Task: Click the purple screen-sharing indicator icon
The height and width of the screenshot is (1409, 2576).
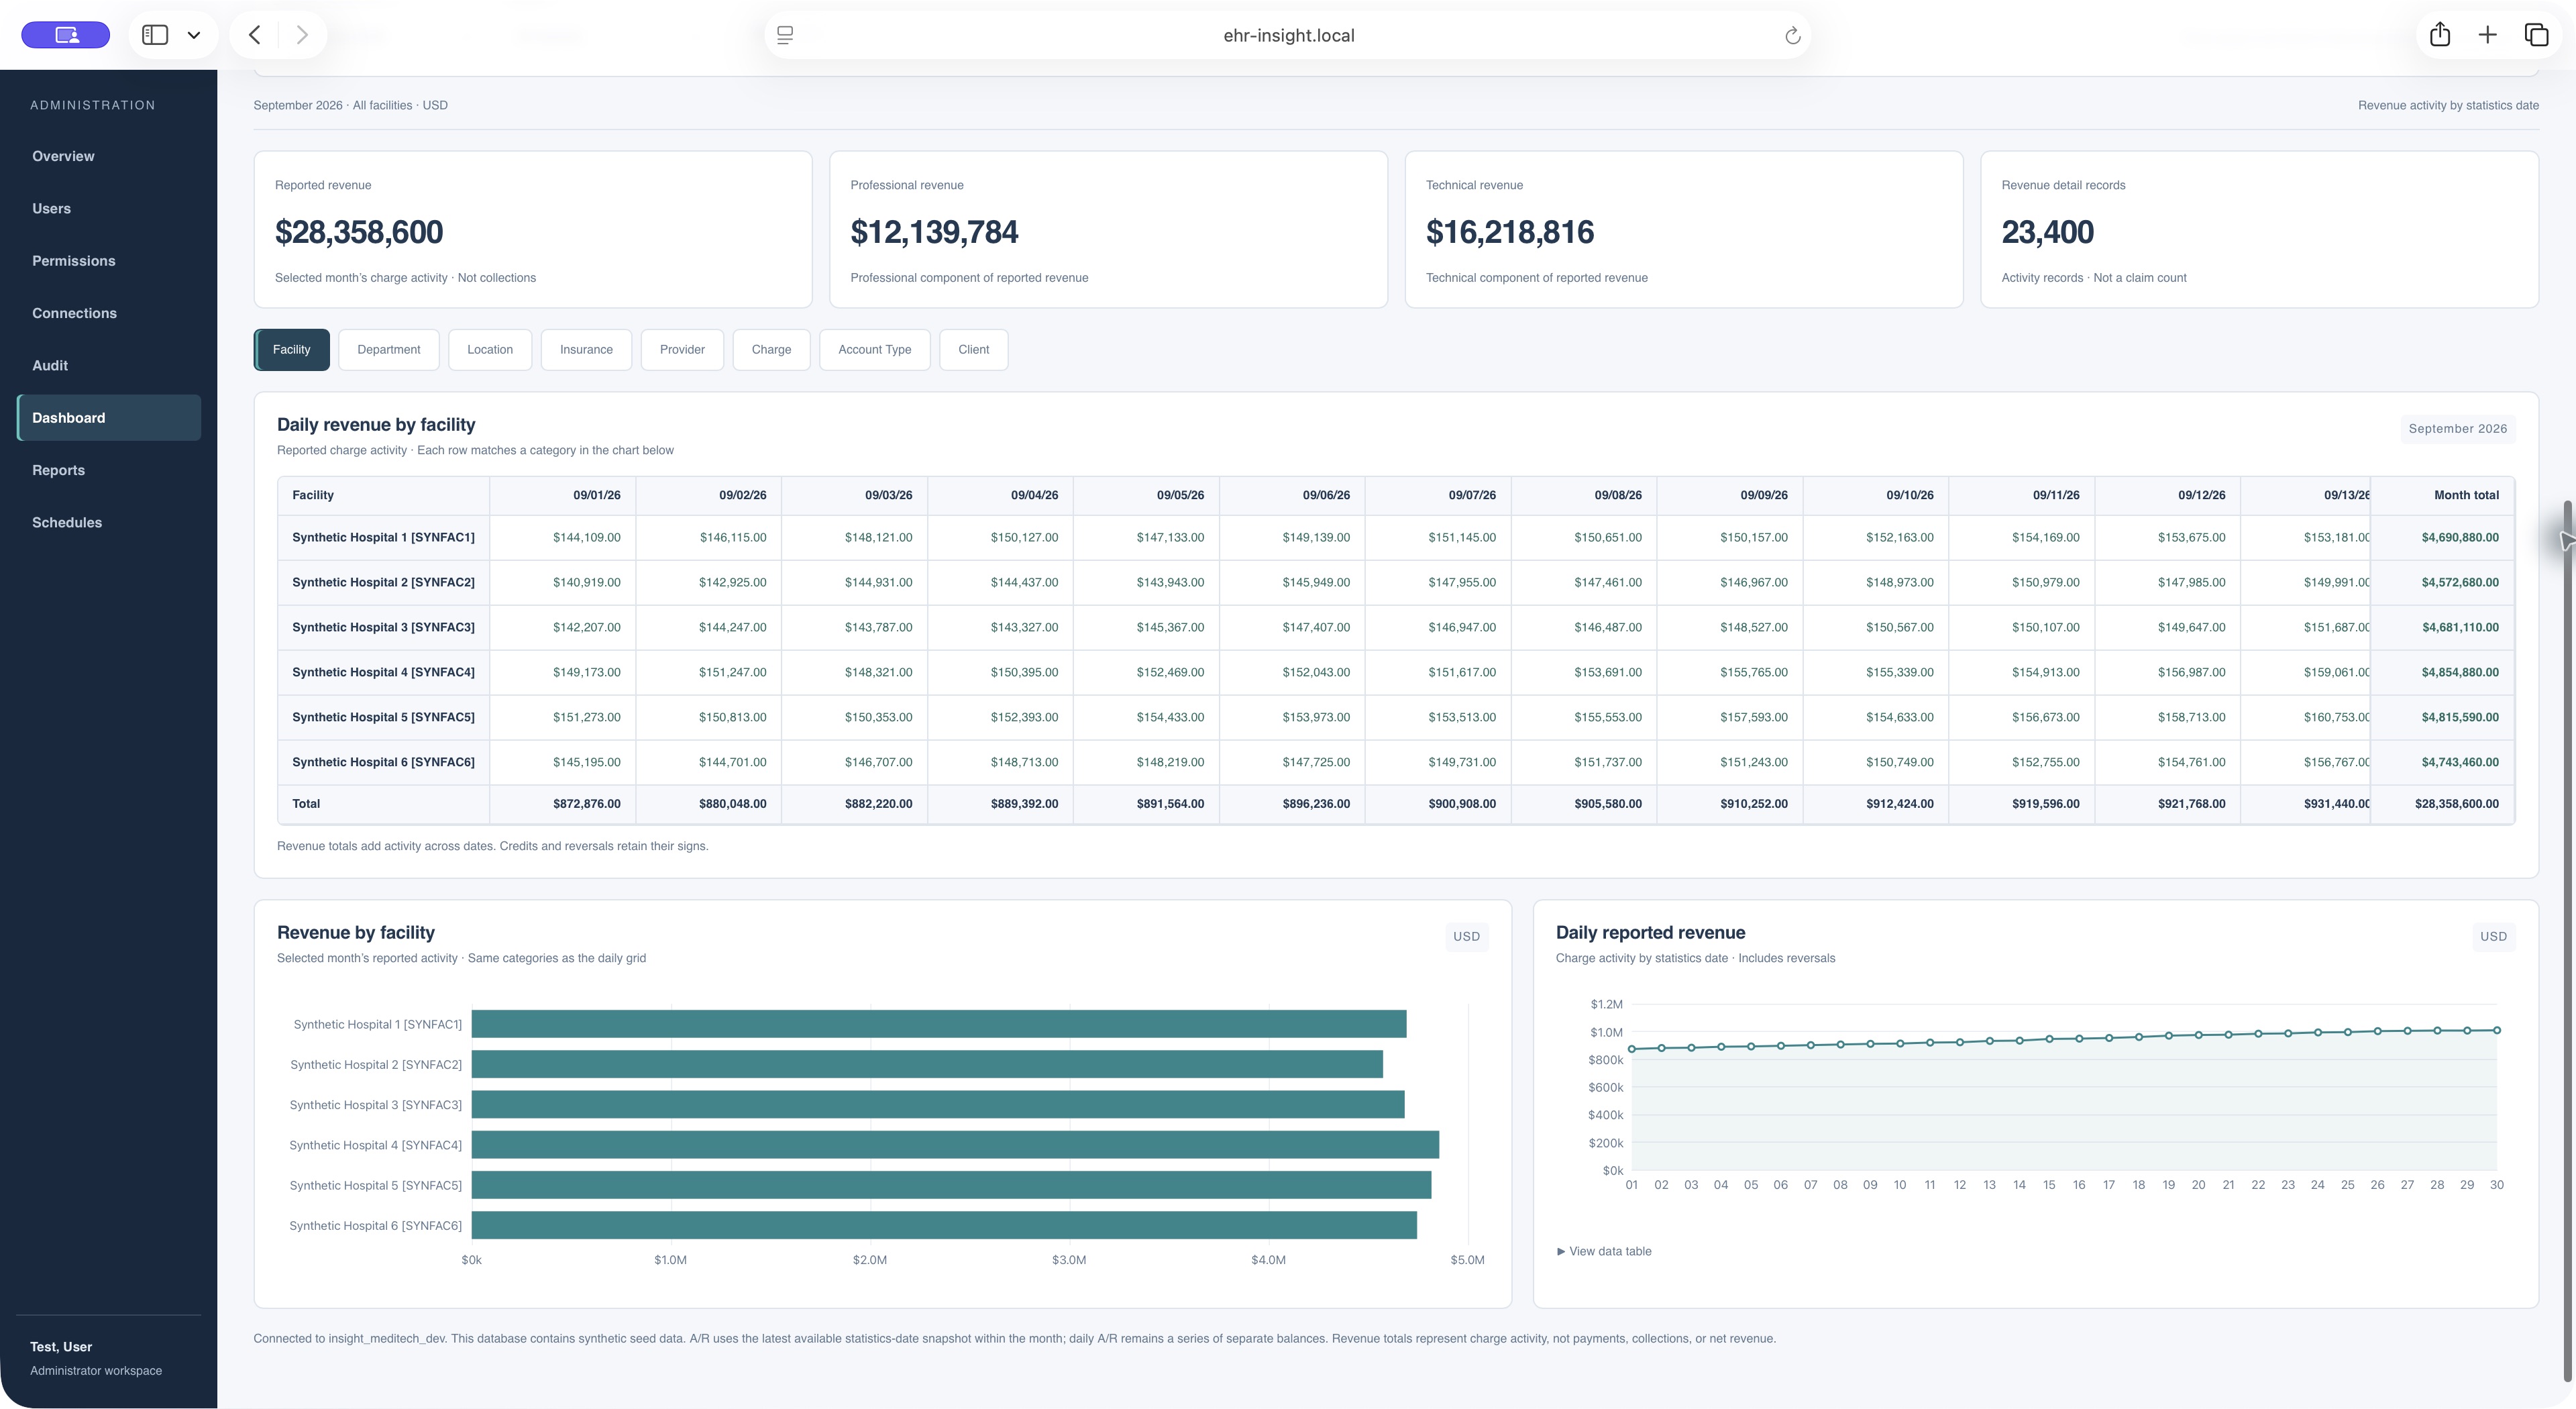Action: coord(66,35)
